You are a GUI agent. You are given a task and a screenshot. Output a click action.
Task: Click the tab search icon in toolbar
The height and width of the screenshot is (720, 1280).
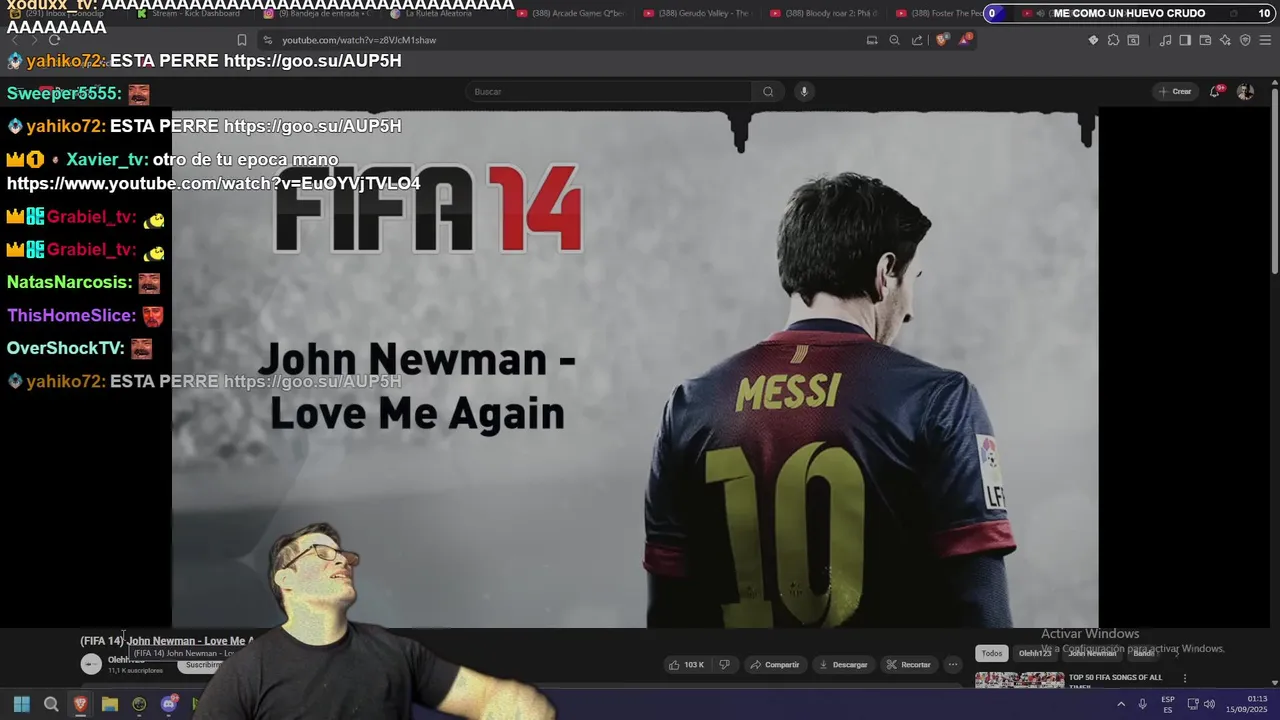pyautogui.click(x=1133, y=40)
